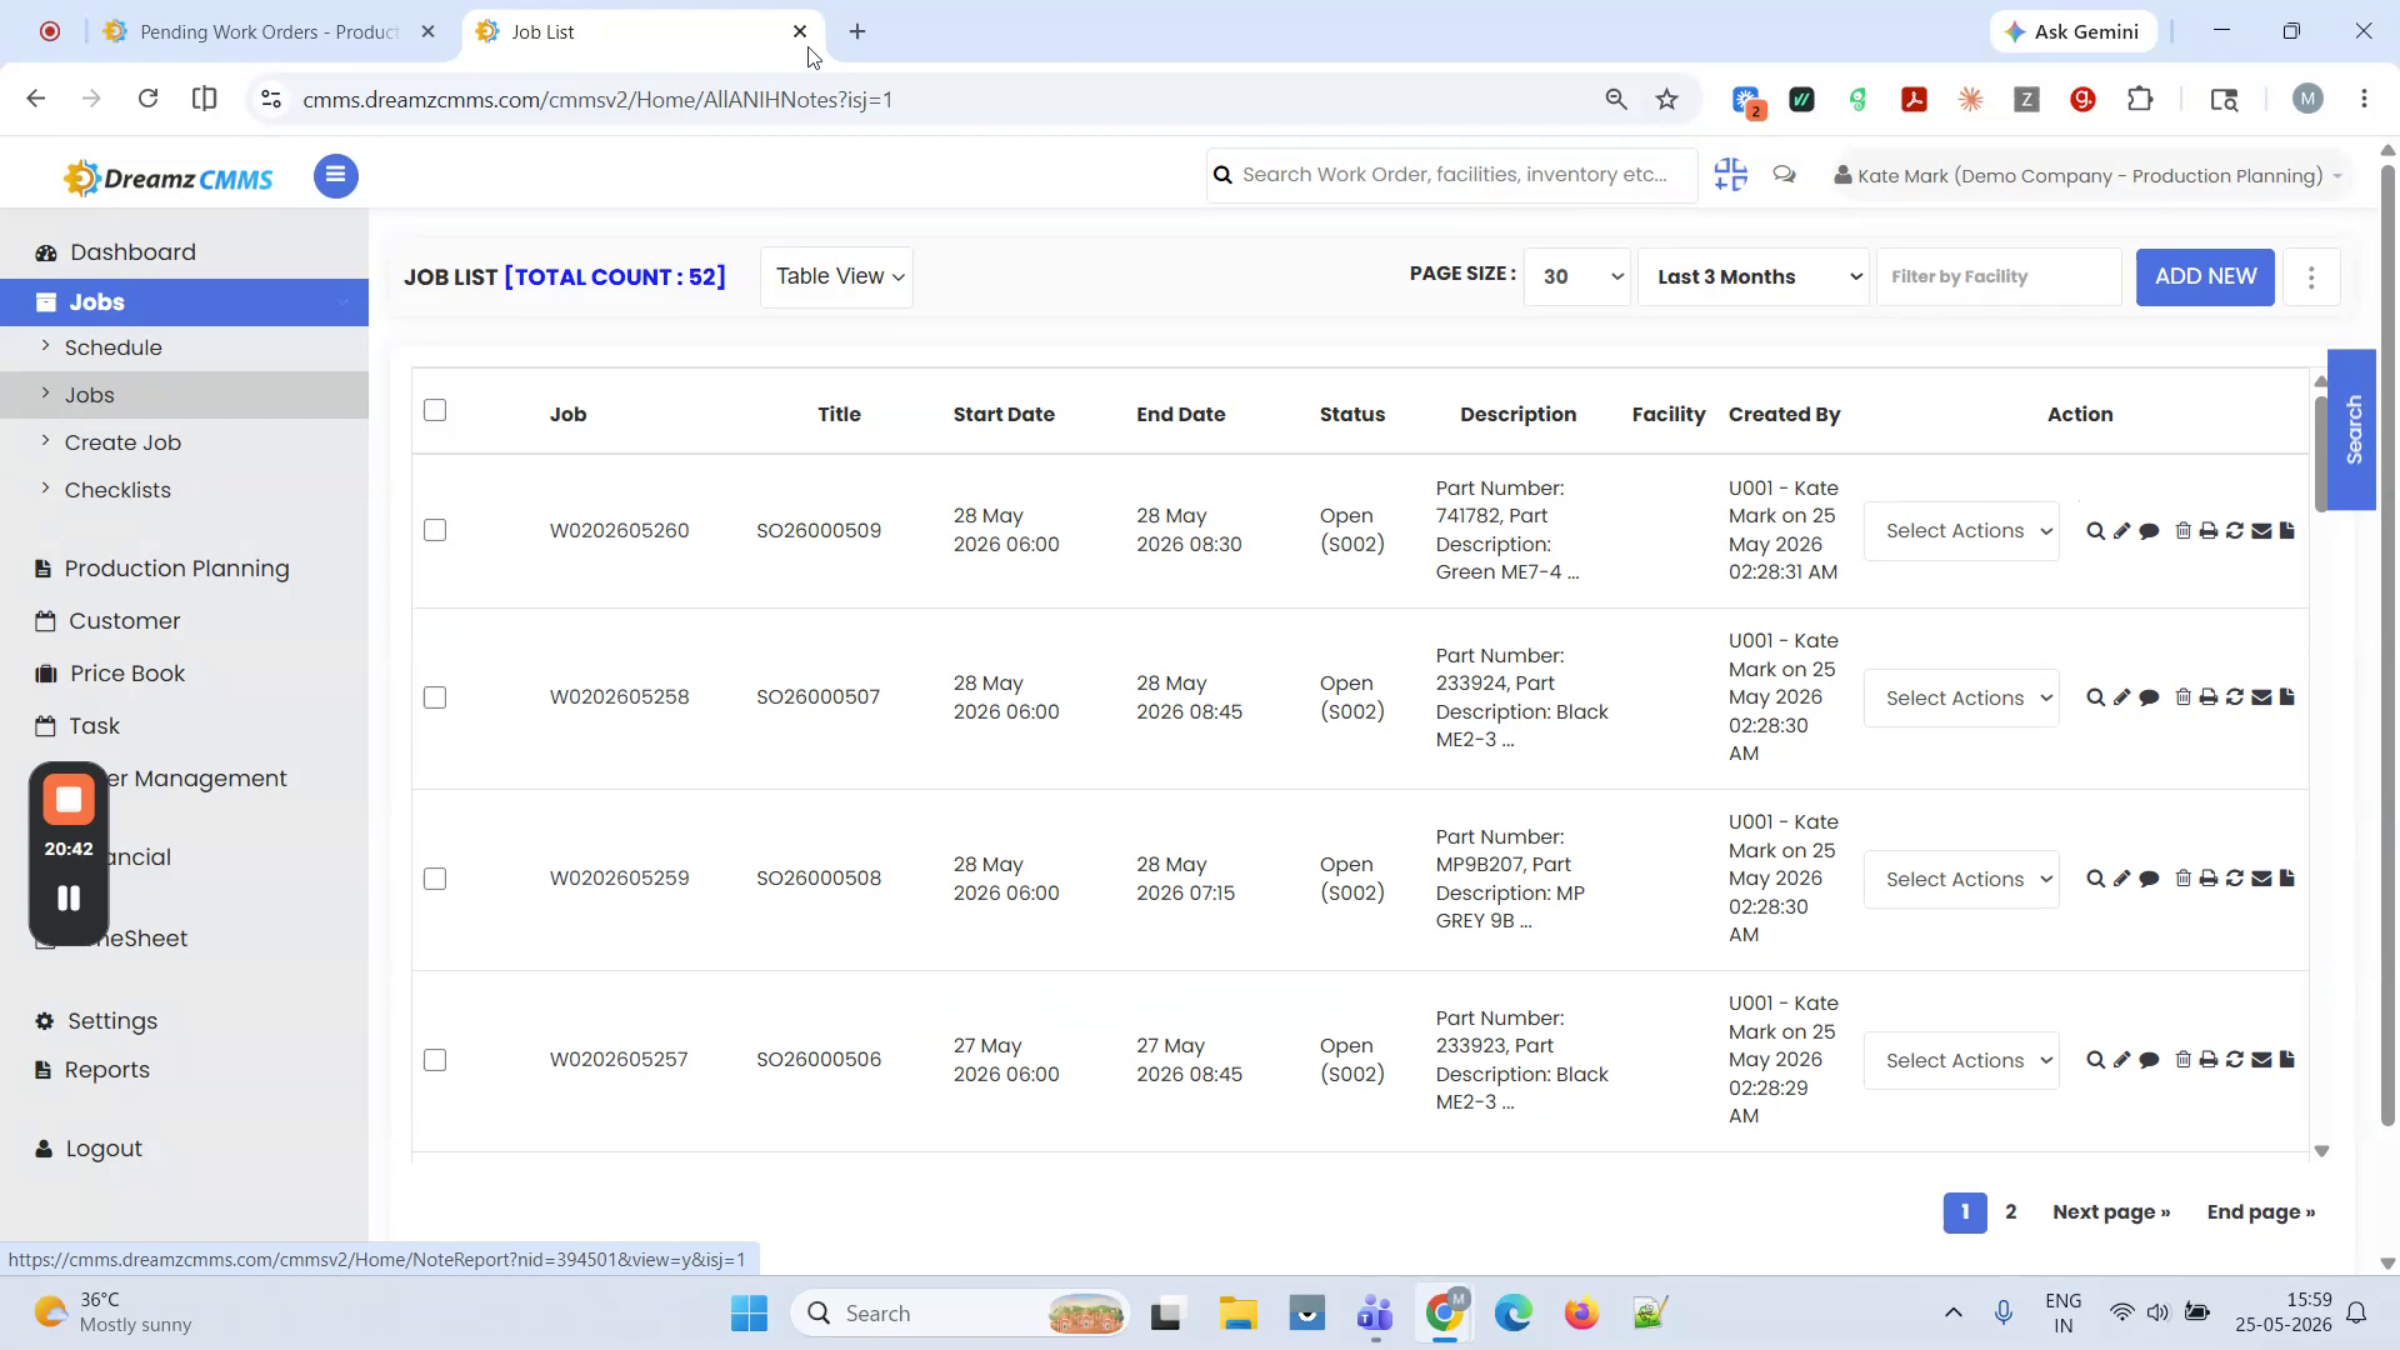2400x1350 pixels.
Task: Print job W0202605259 using its printer icon
Action: click(2208, 879)
